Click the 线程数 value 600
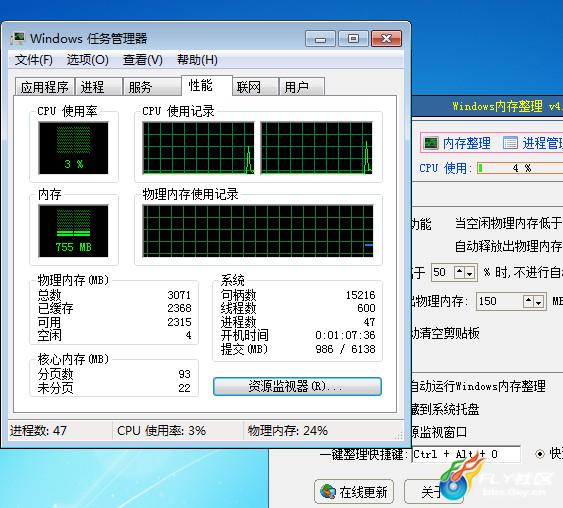 366,308
